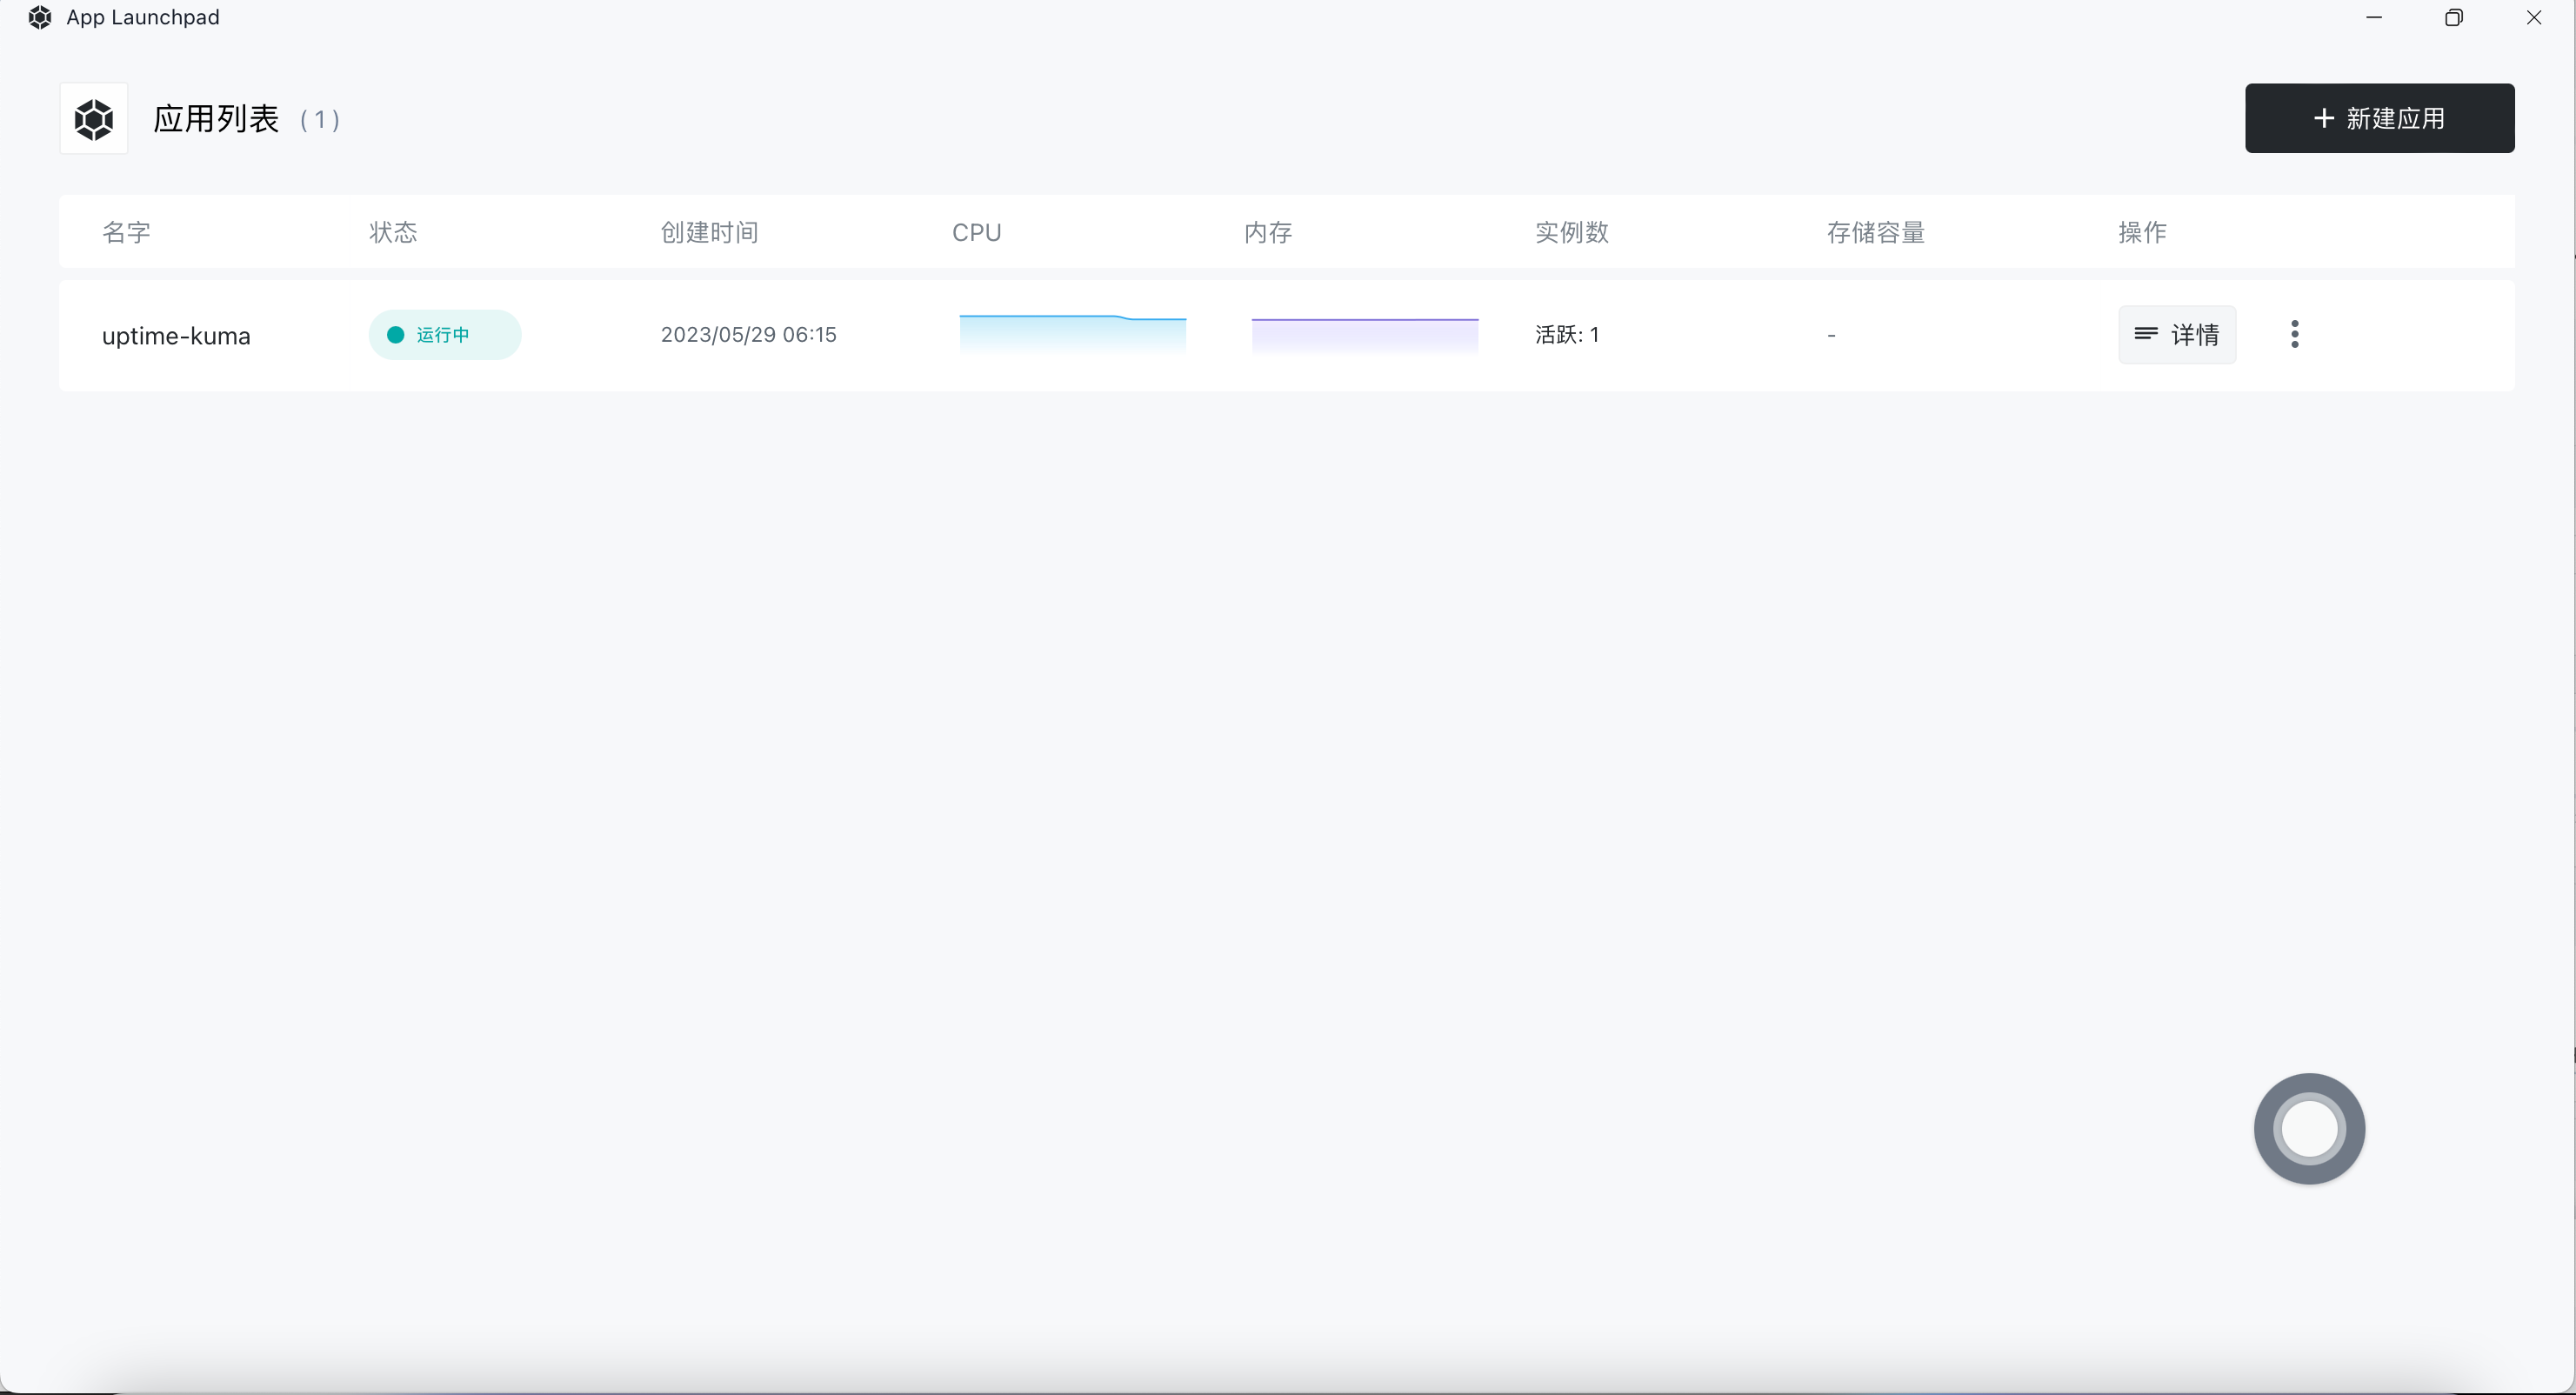Click the 内存 column header
The height and width of the screenshot is (1395, 2576).
pyautogui.click(x=1268, y=232)
